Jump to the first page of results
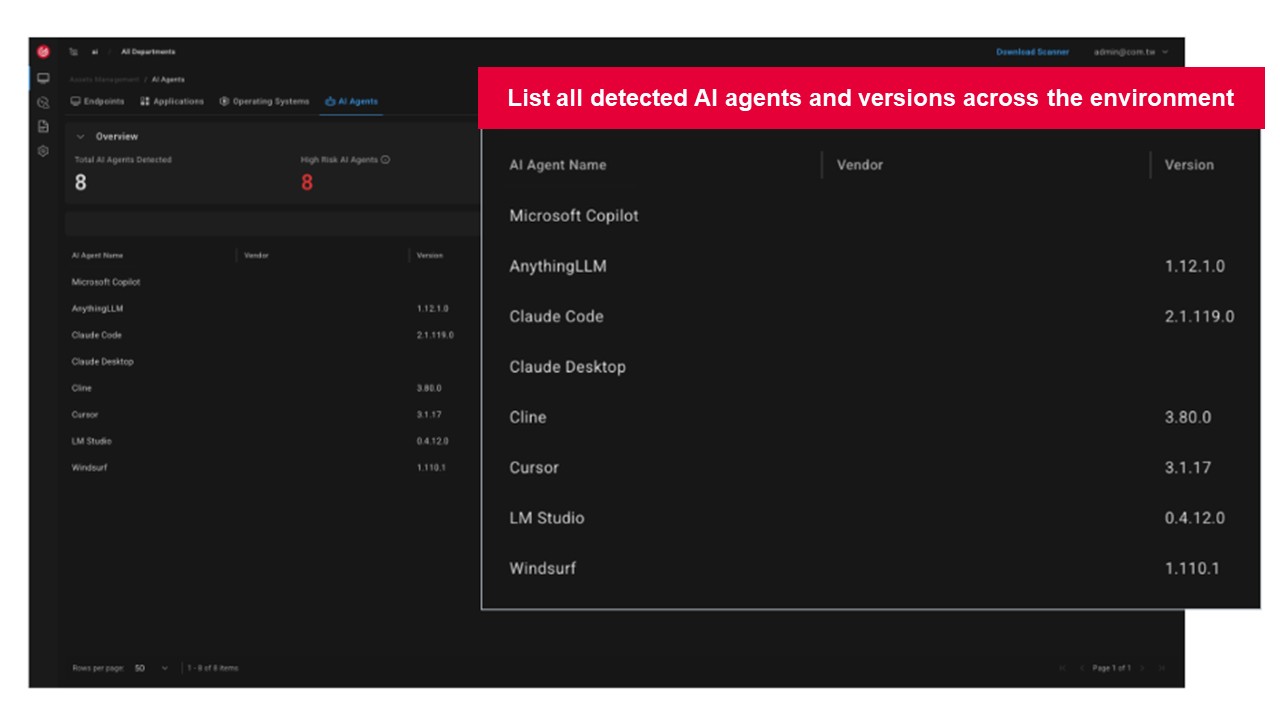Screen dimensions: 1280x720 point(1062,668)
